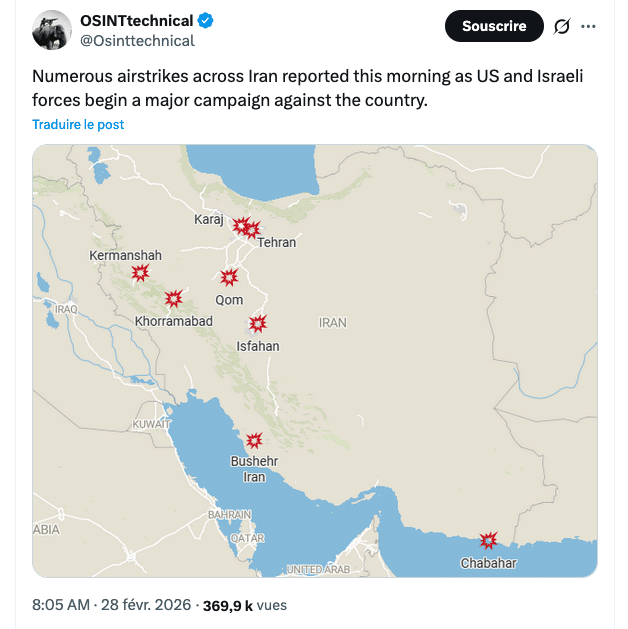Open the Grok icon beside Souscrire
This screenshot has height=629, width=628.
pyautogui.click(x=561, y=27)
